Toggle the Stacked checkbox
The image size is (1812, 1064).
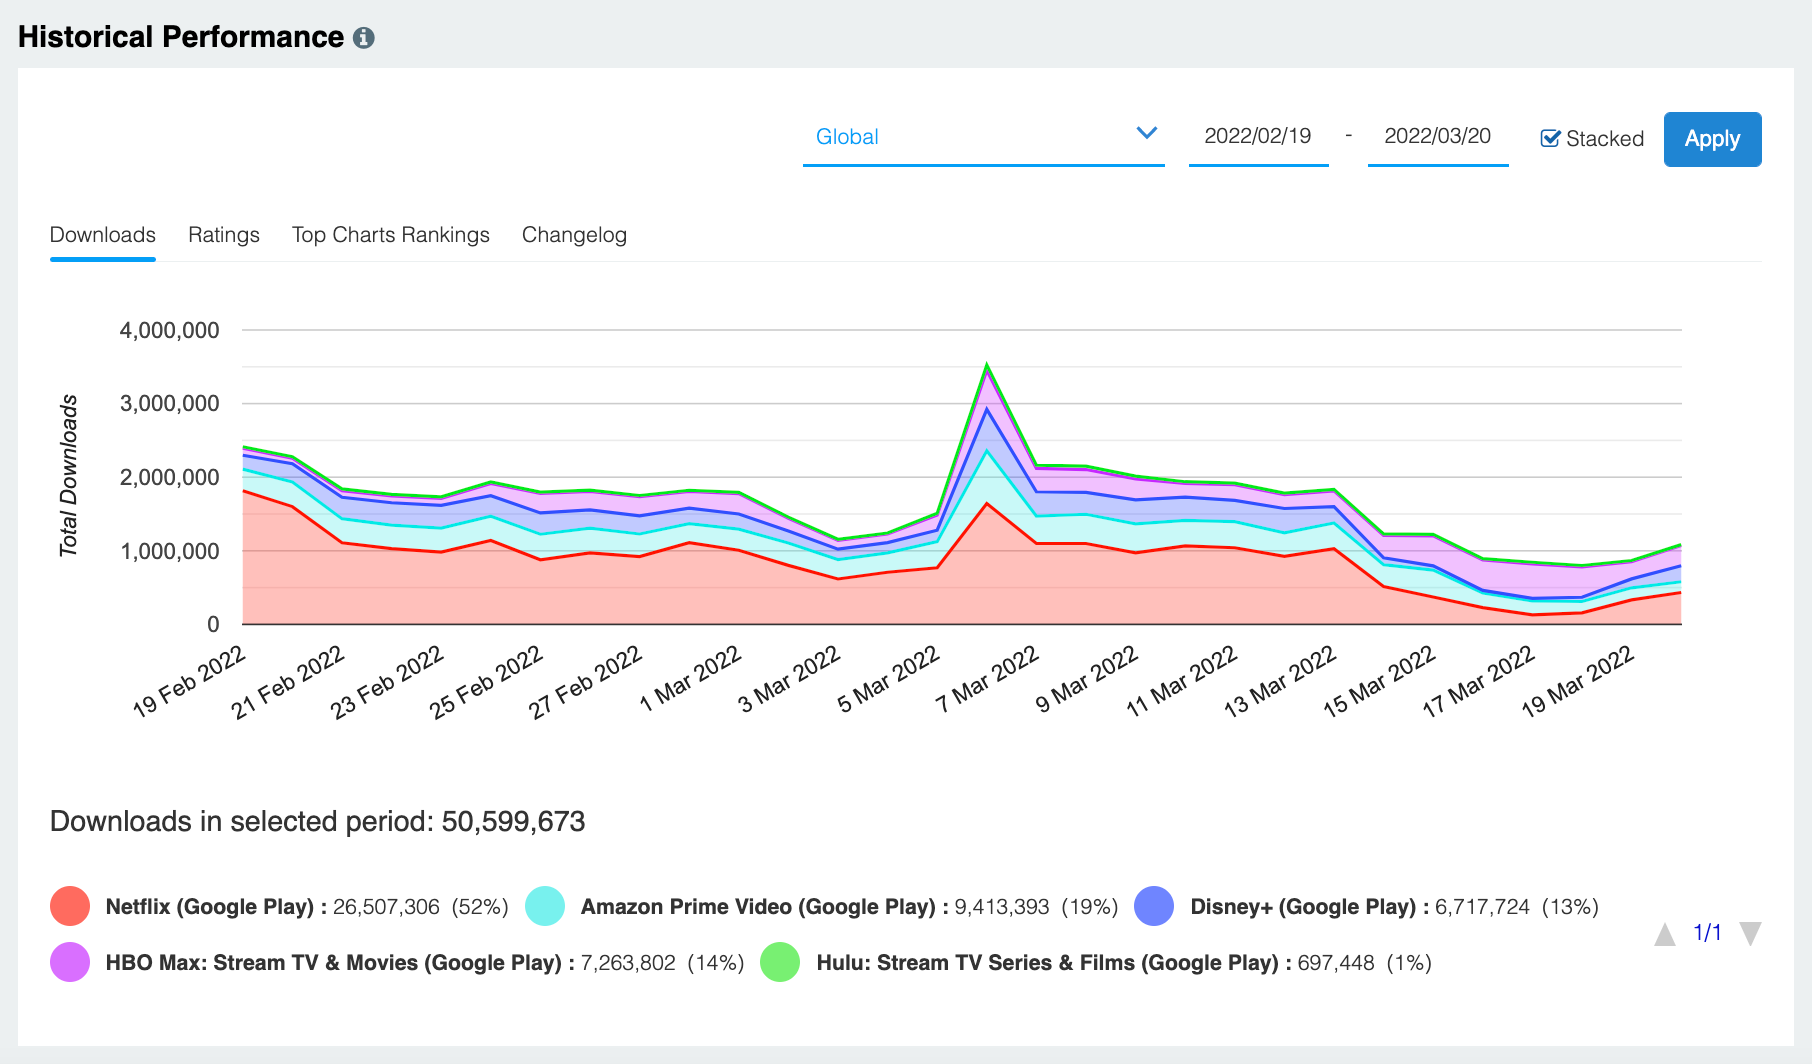(x=1550, y=139)
